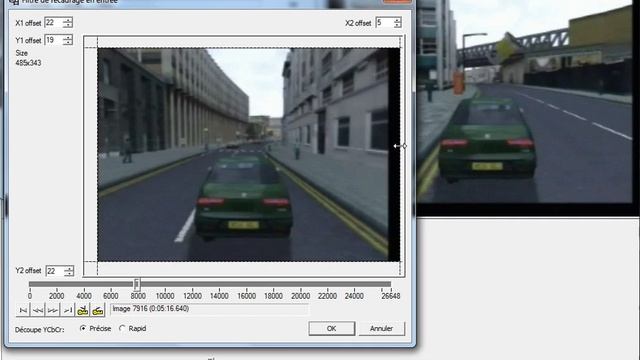Confirm the crop with OK
Screen dimensions: 640x360
point(331,329)
